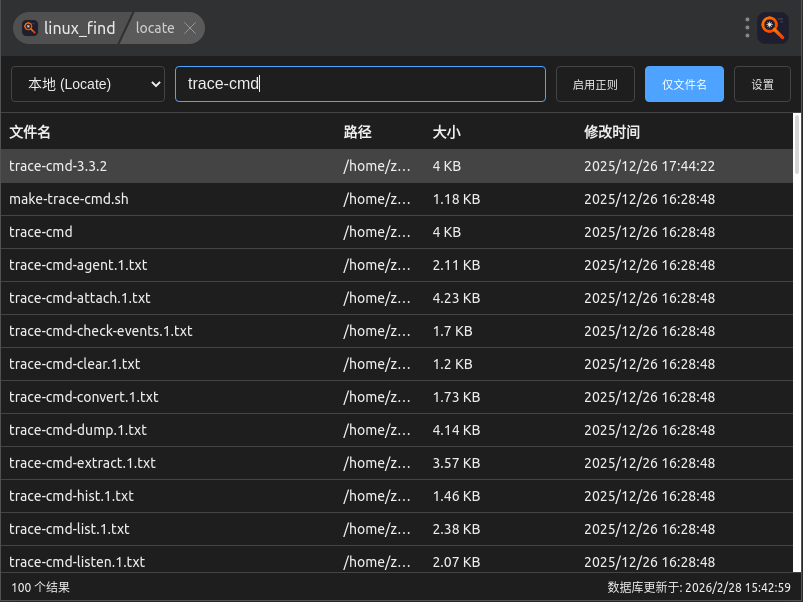Switch to the locate tab label

click(154, 28)
